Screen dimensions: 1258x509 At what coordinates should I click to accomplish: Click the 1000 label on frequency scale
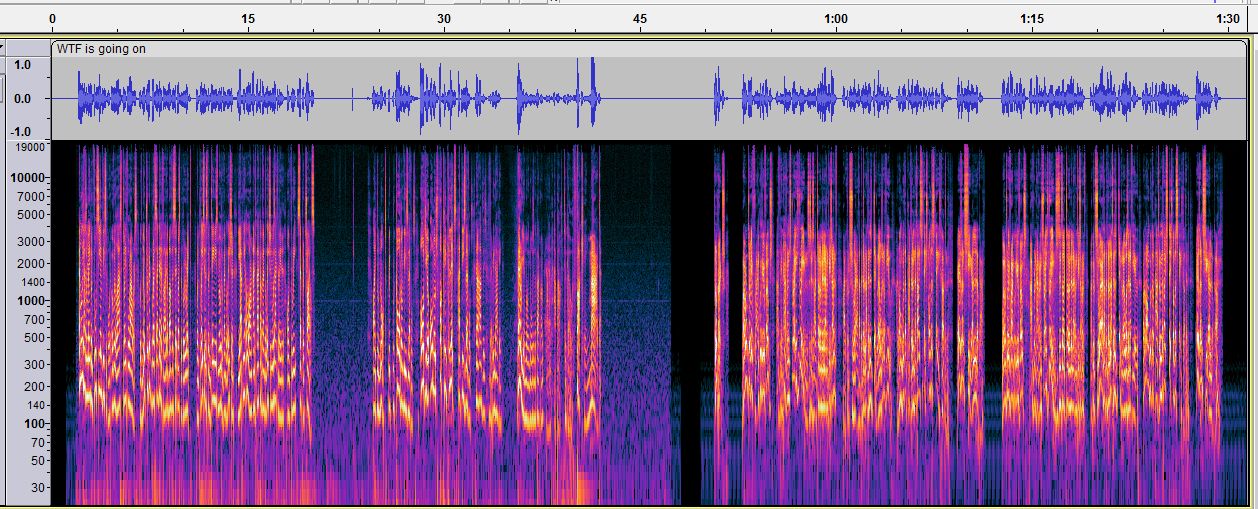[32, 301]
